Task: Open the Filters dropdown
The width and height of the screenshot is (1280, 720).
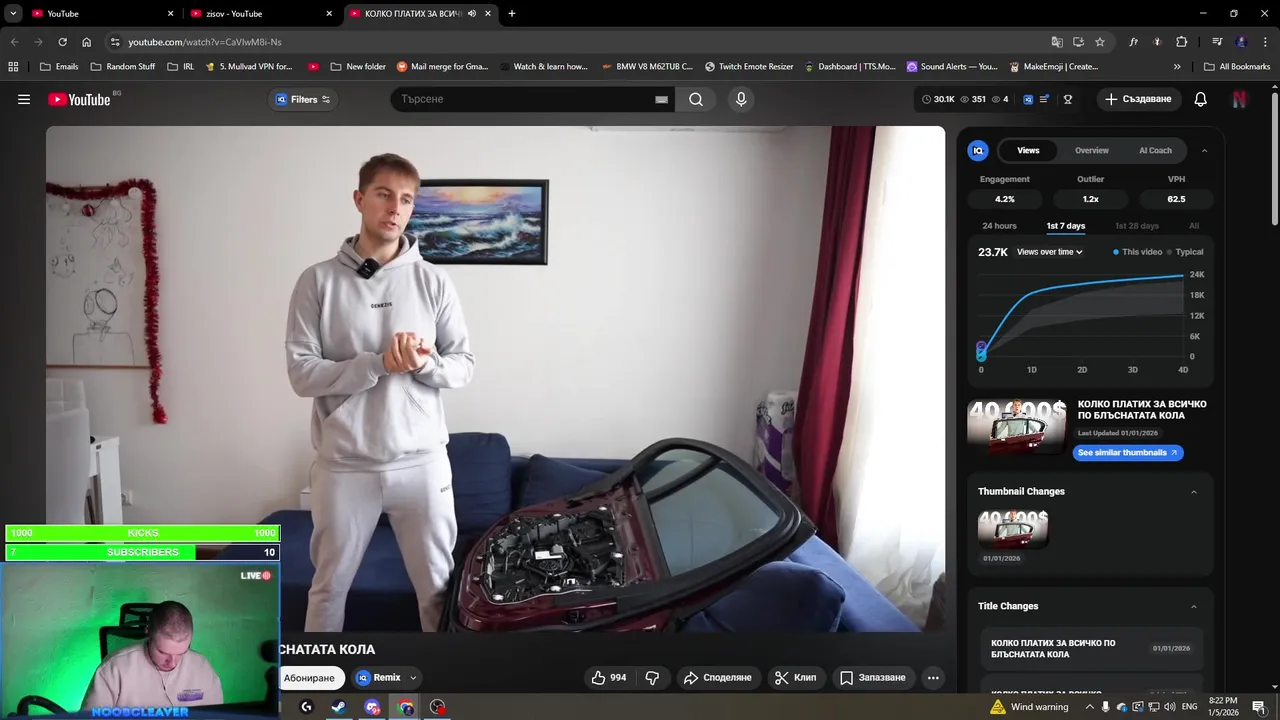Action: coord(303,99)
